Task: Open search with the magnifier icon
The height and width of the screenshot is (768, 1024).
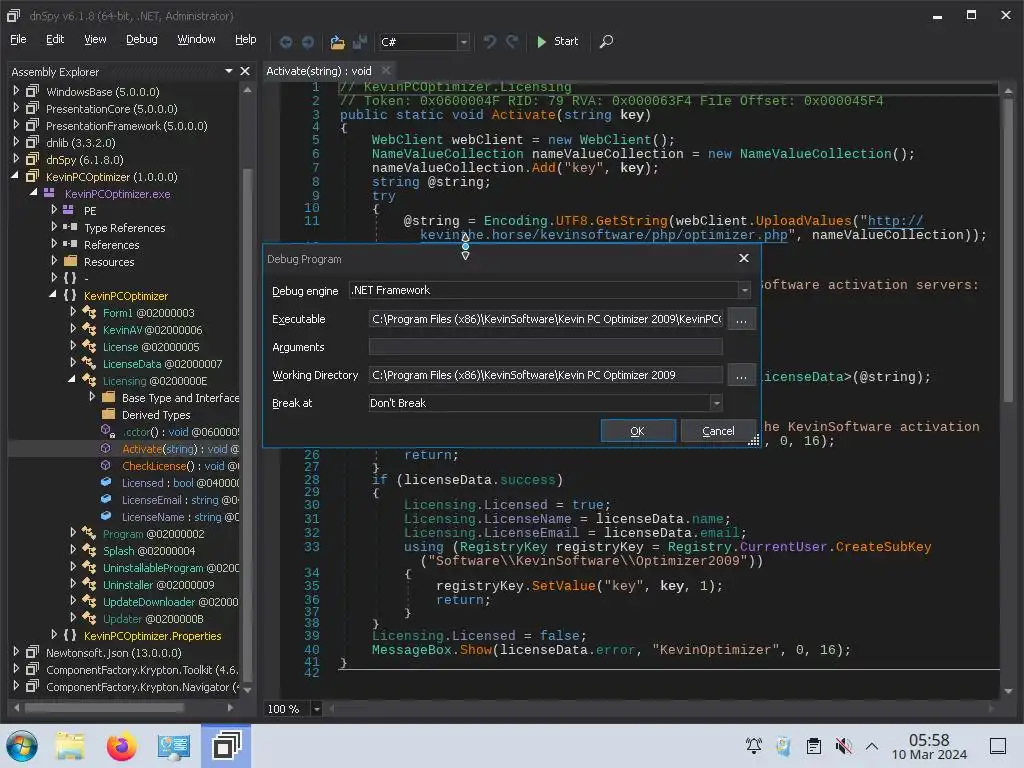Action: point(606,42)
